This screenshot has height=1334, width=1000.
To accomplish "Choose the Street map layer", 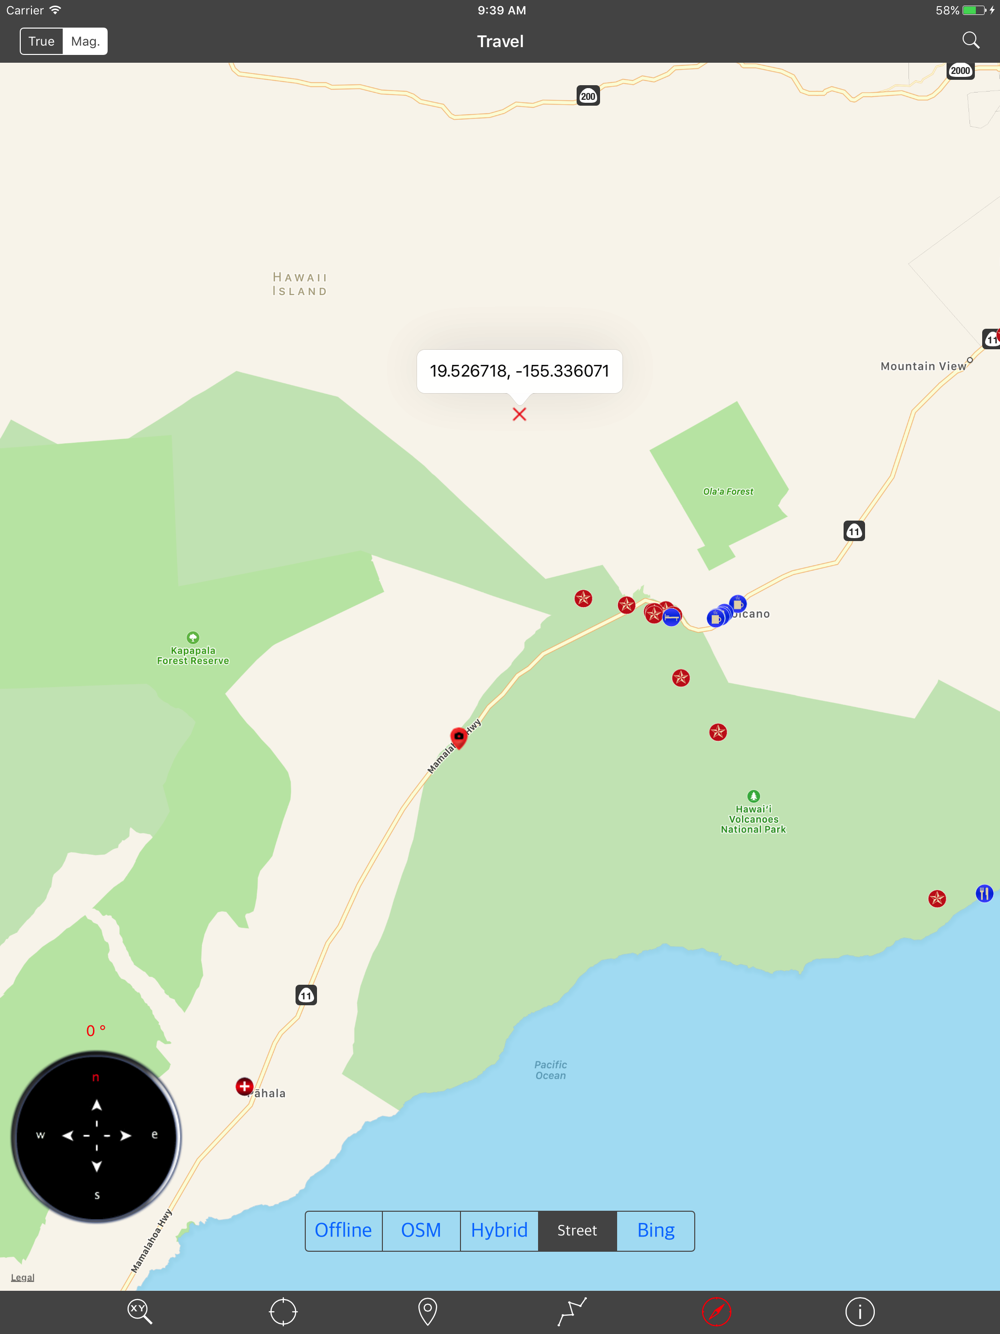I will 577,1230.
